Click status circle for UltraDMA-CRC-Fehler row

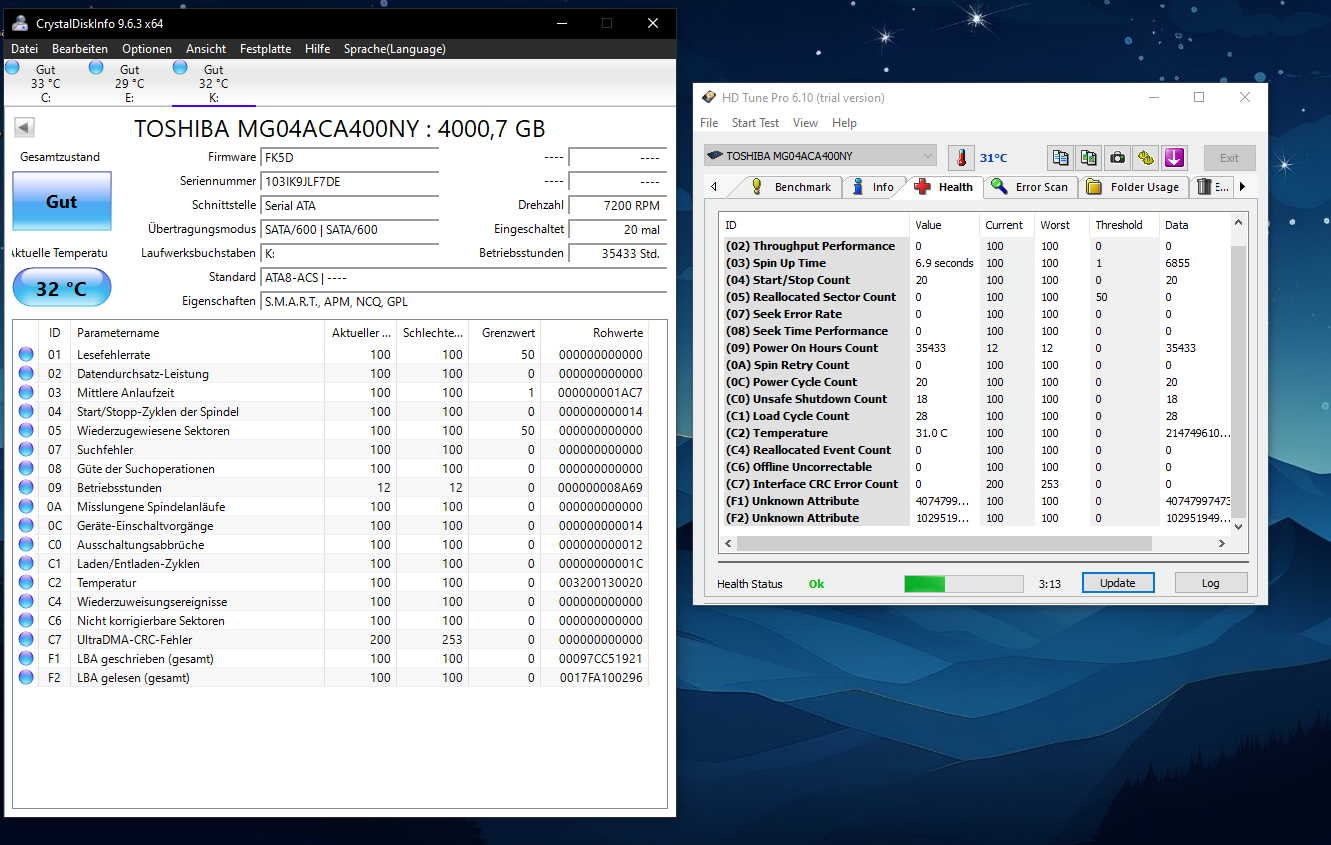[x=26, y=639]
